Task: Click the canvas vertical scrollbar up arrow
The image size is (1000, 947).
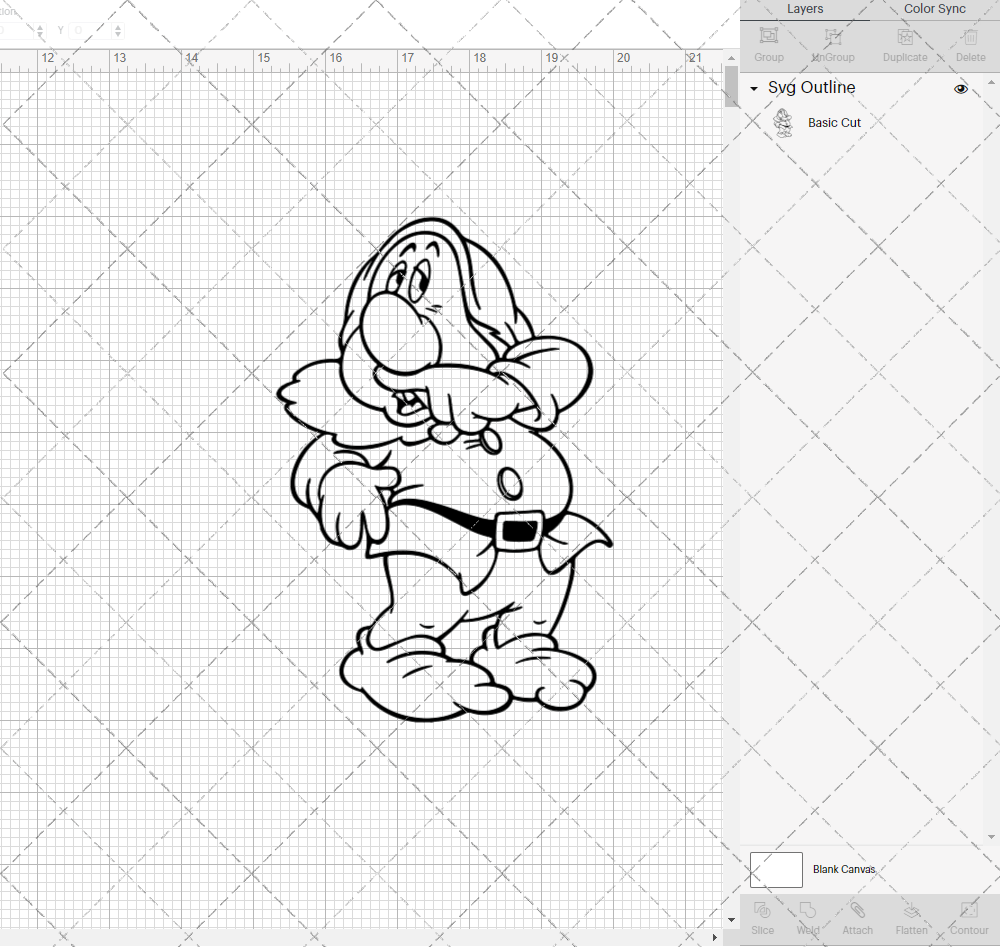Action: pos(731,58)
